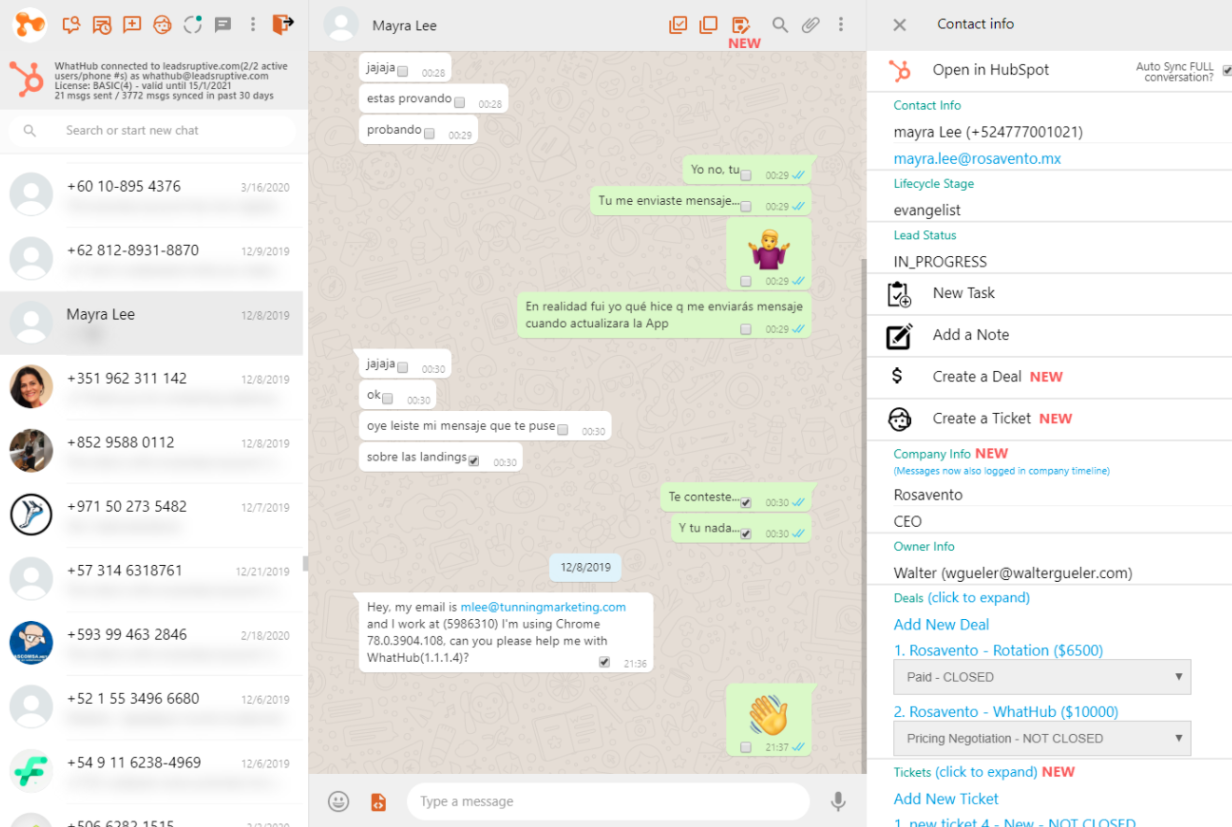Image resolution: width=1232 pixels, height=827 pixels.
Task: Click the WhatHub orange logo avatar
Action: [30, 24]
